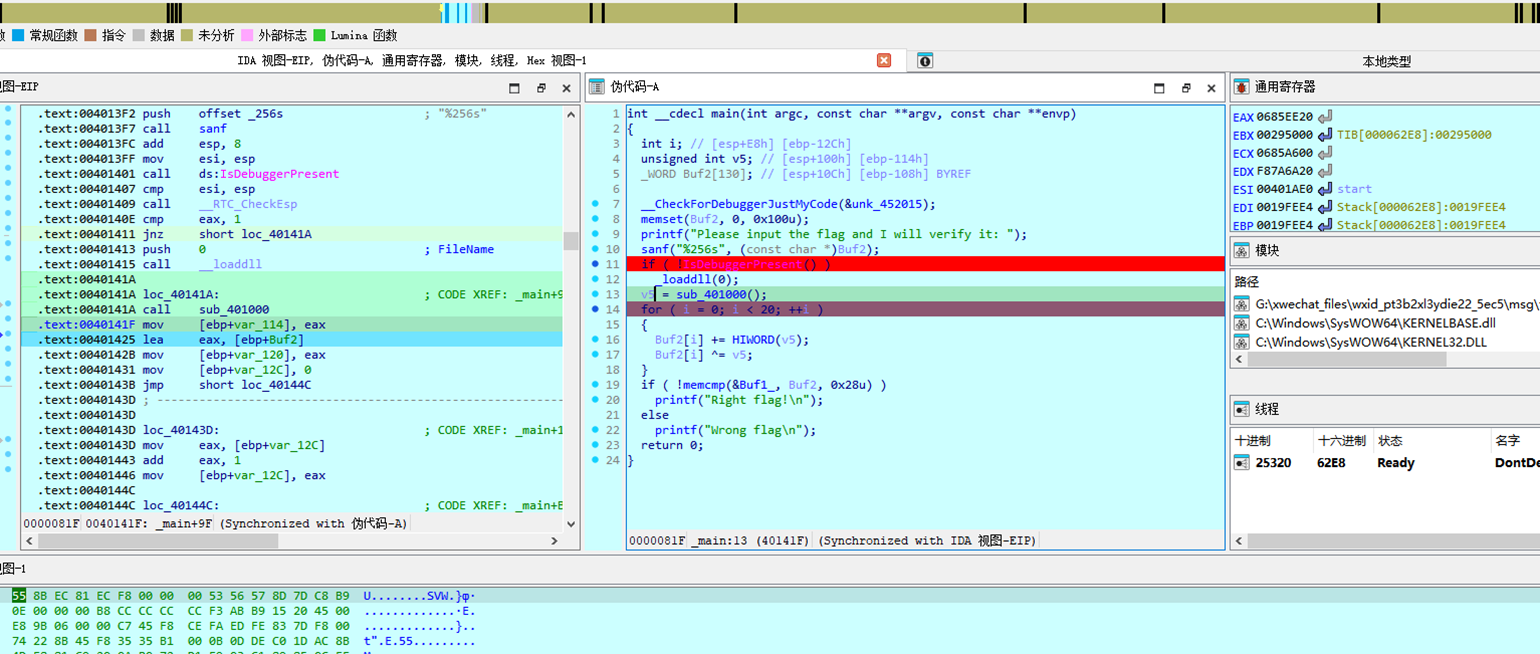Select the KERNEL32.DLL module icon
1540x654 pixels.
coord(1241,342)
